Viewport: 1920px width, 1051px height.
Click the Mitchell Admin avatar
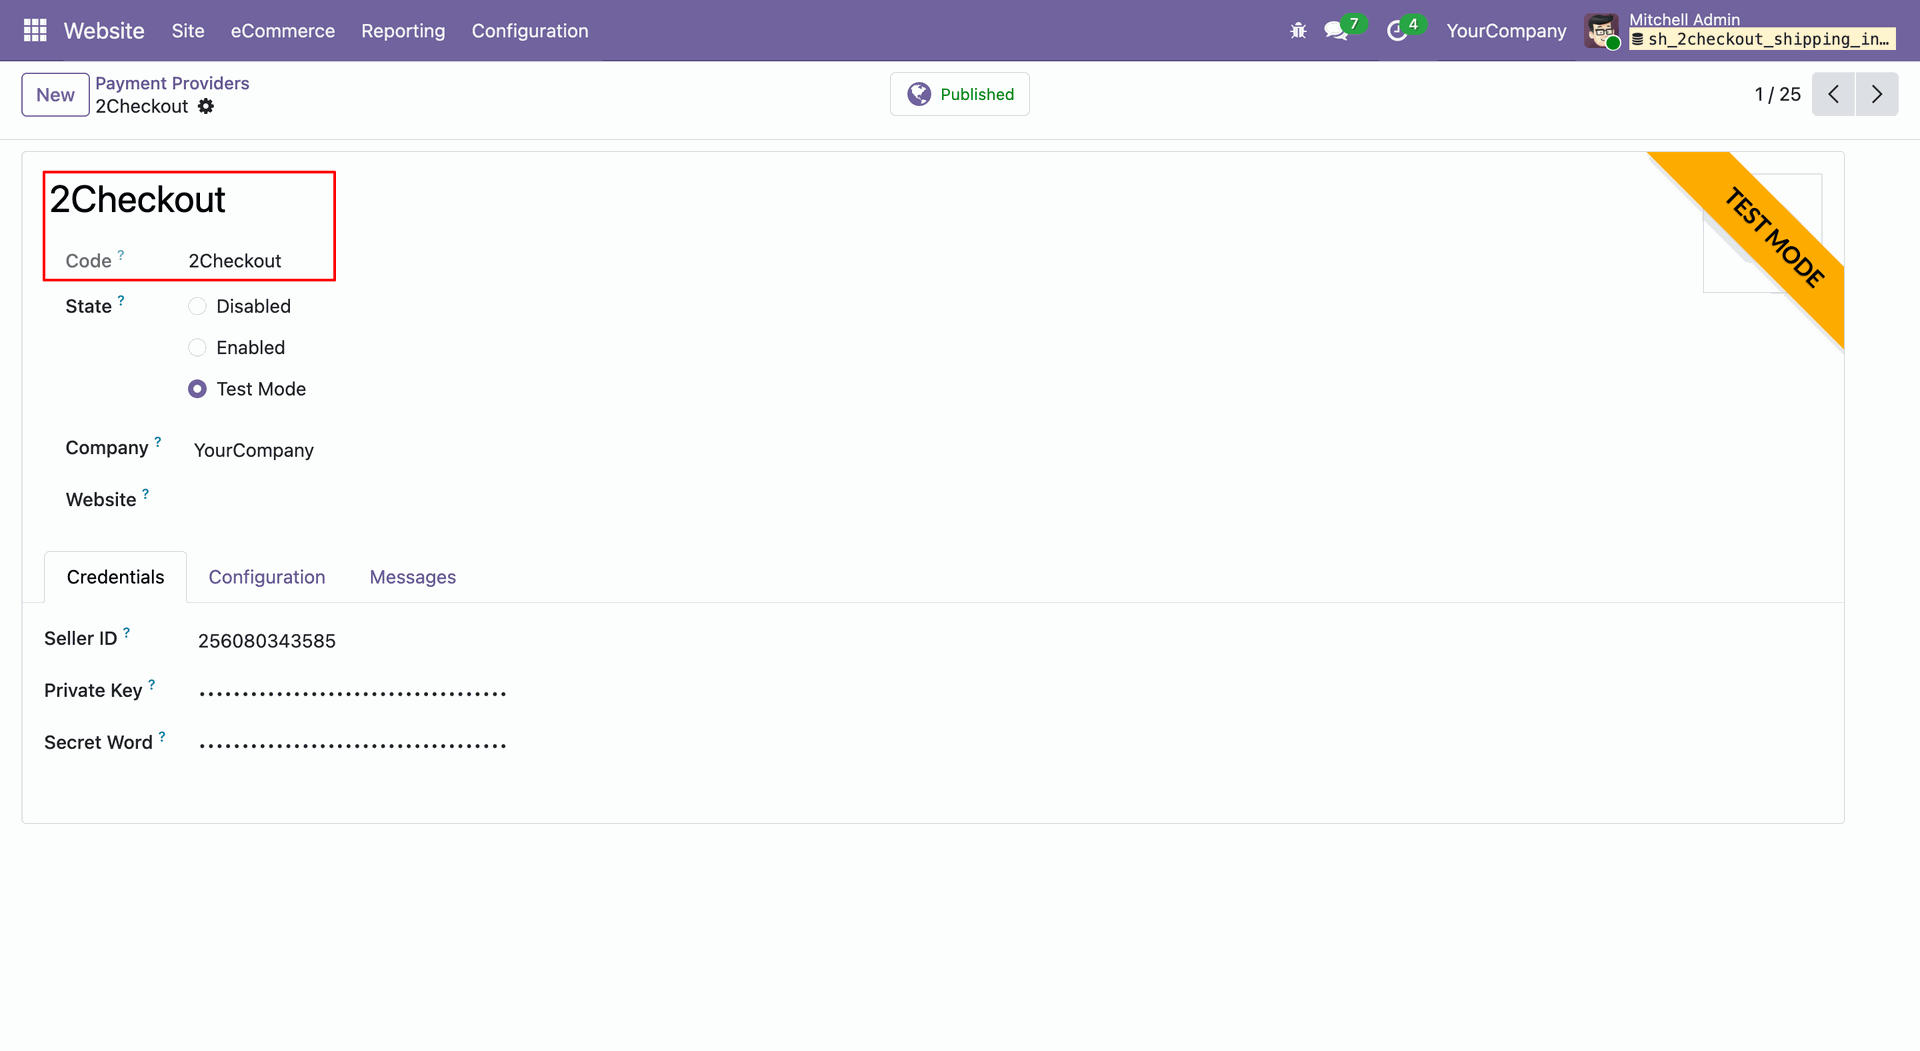[x=1602, y=31]
